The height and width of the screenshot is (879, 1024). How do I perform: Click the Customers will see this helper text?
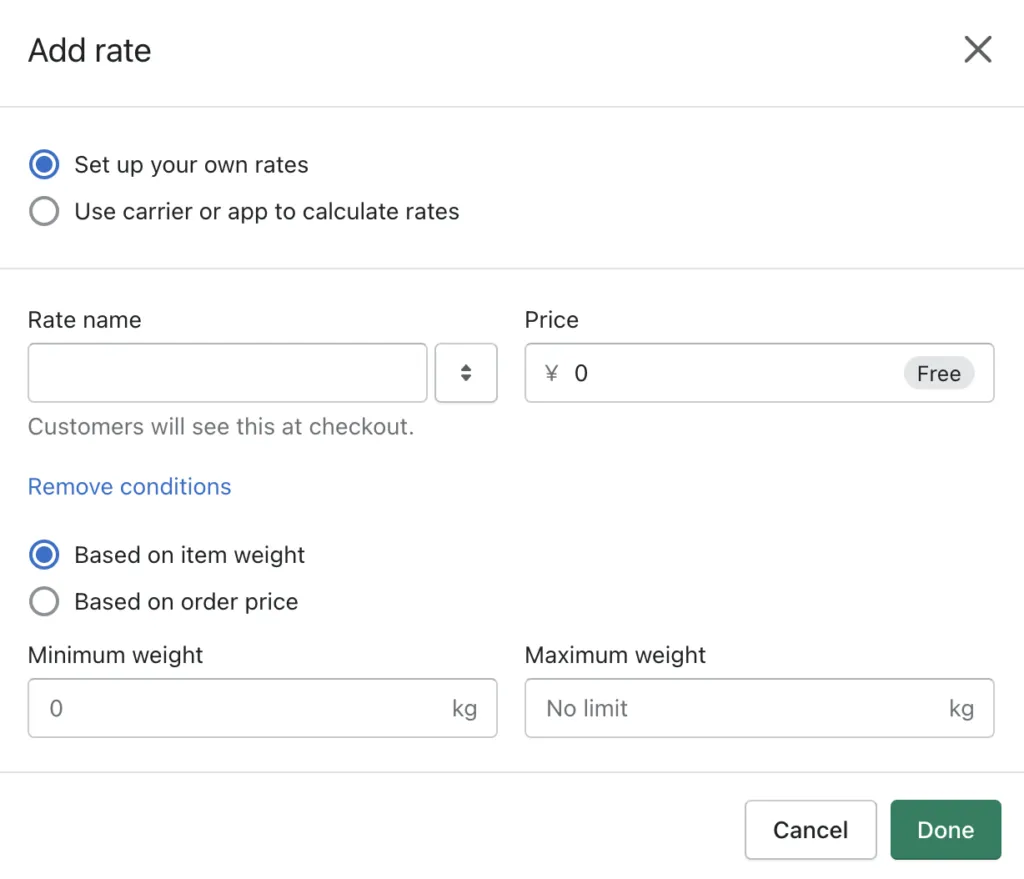[x=220, y=427]
